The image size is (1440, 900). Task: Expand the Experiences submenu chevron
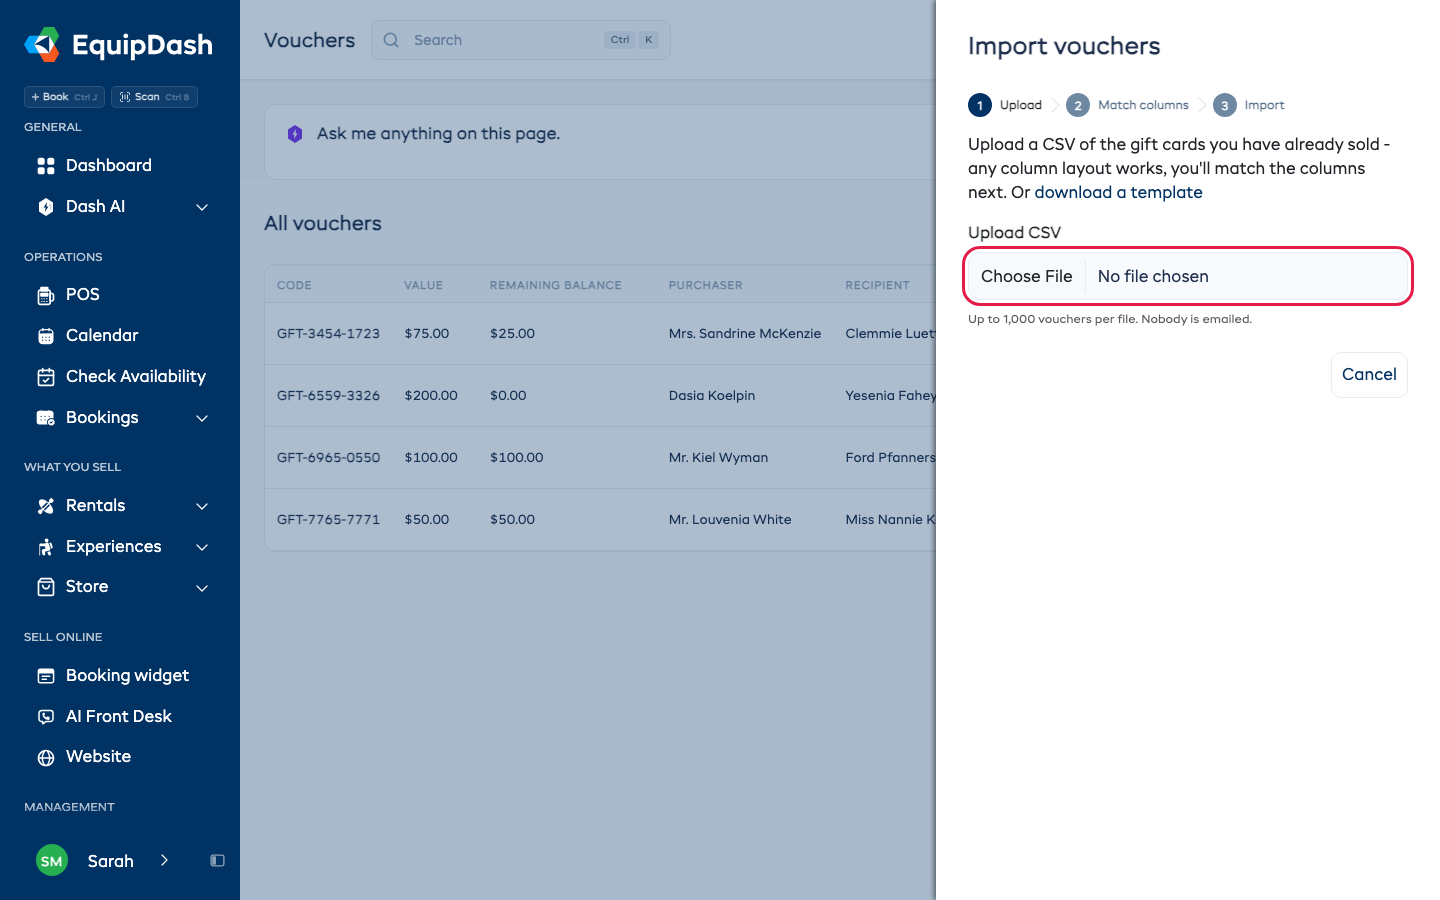[x=202, y=547]
